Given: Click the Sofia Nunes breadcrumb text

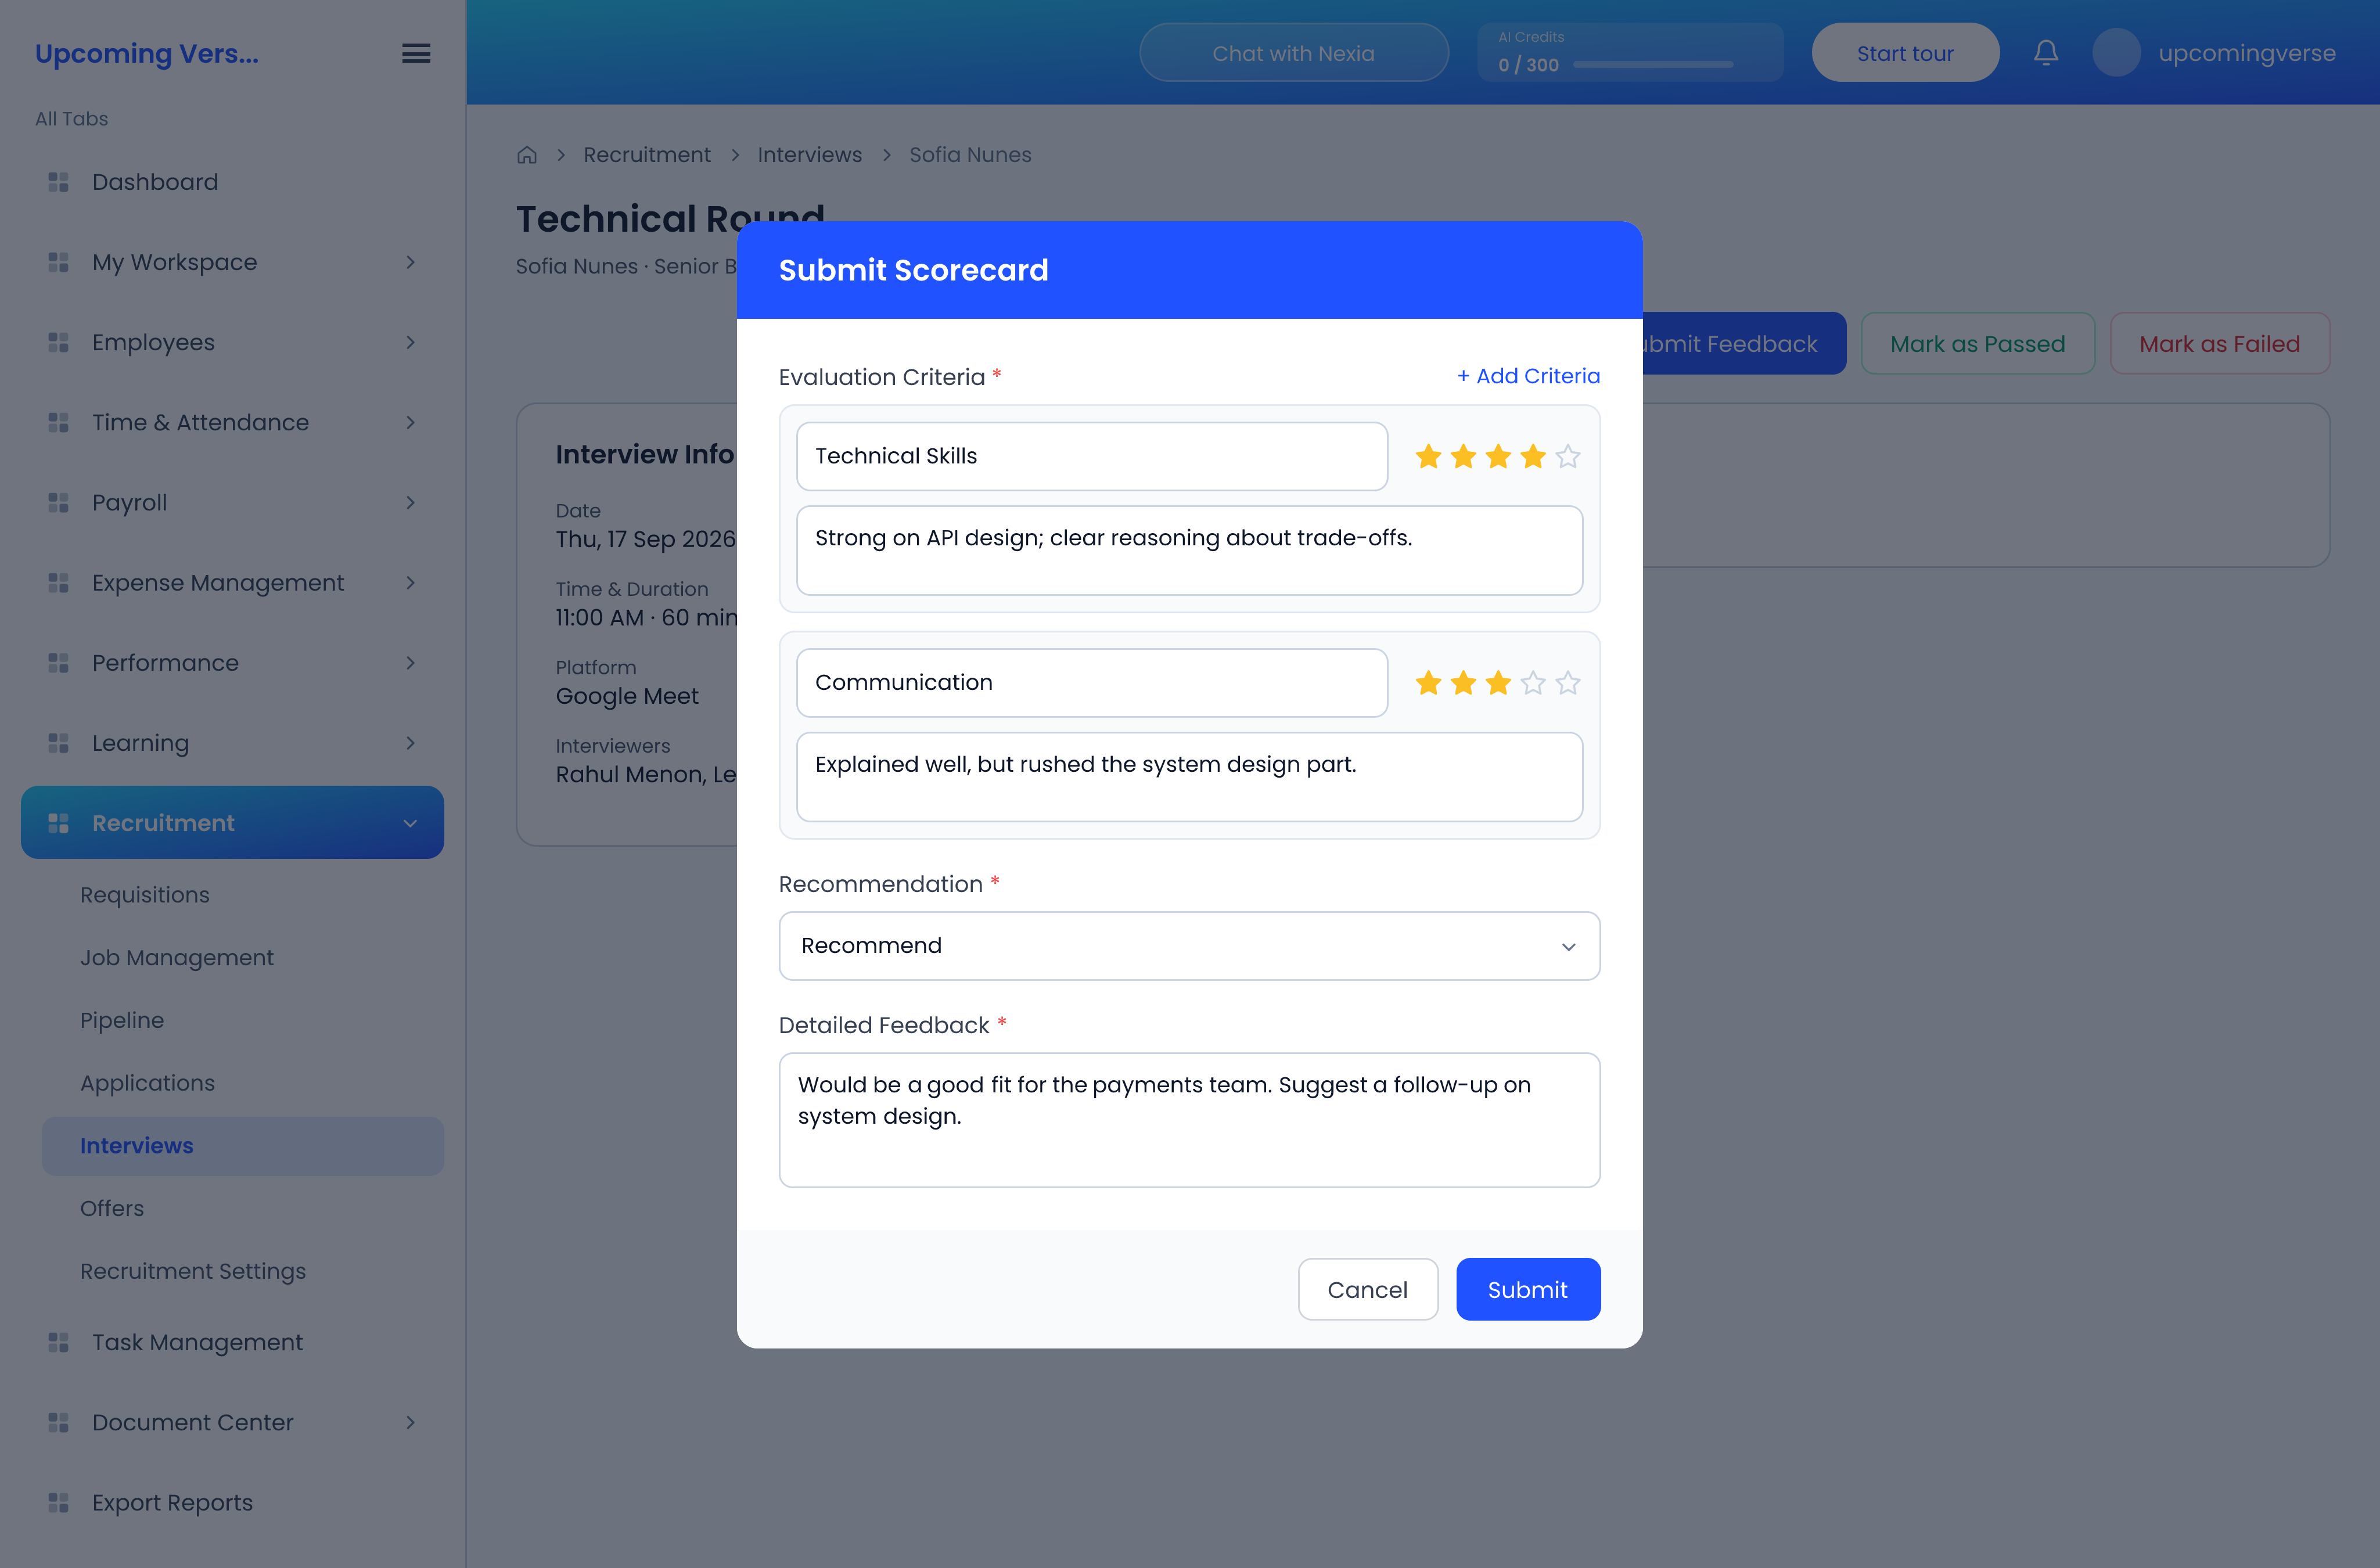Looking at the screenshot, I should click(x=970, y=155).
